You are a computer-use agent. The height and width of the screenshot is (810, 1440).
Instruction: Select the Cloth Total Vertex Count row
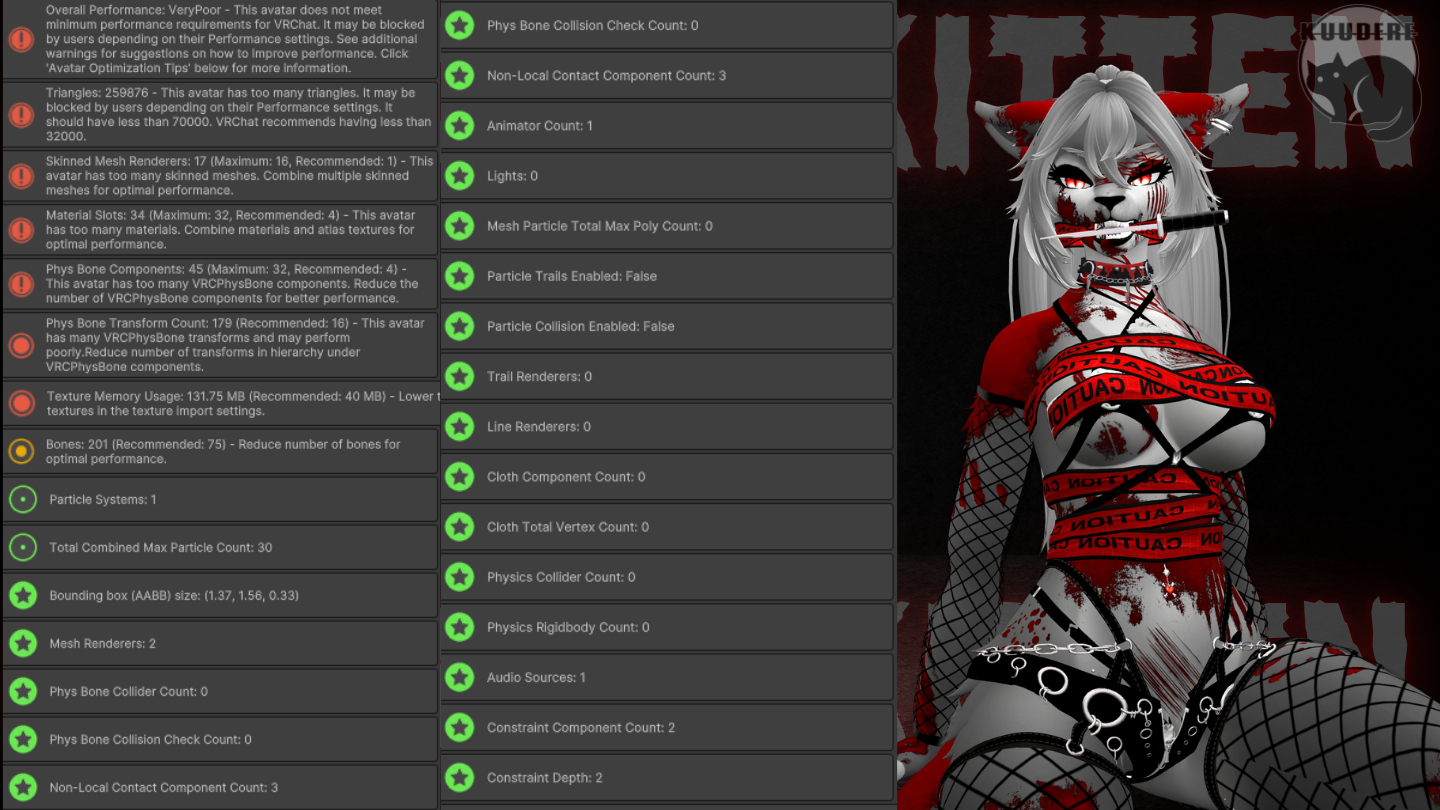tap(666, 527)
